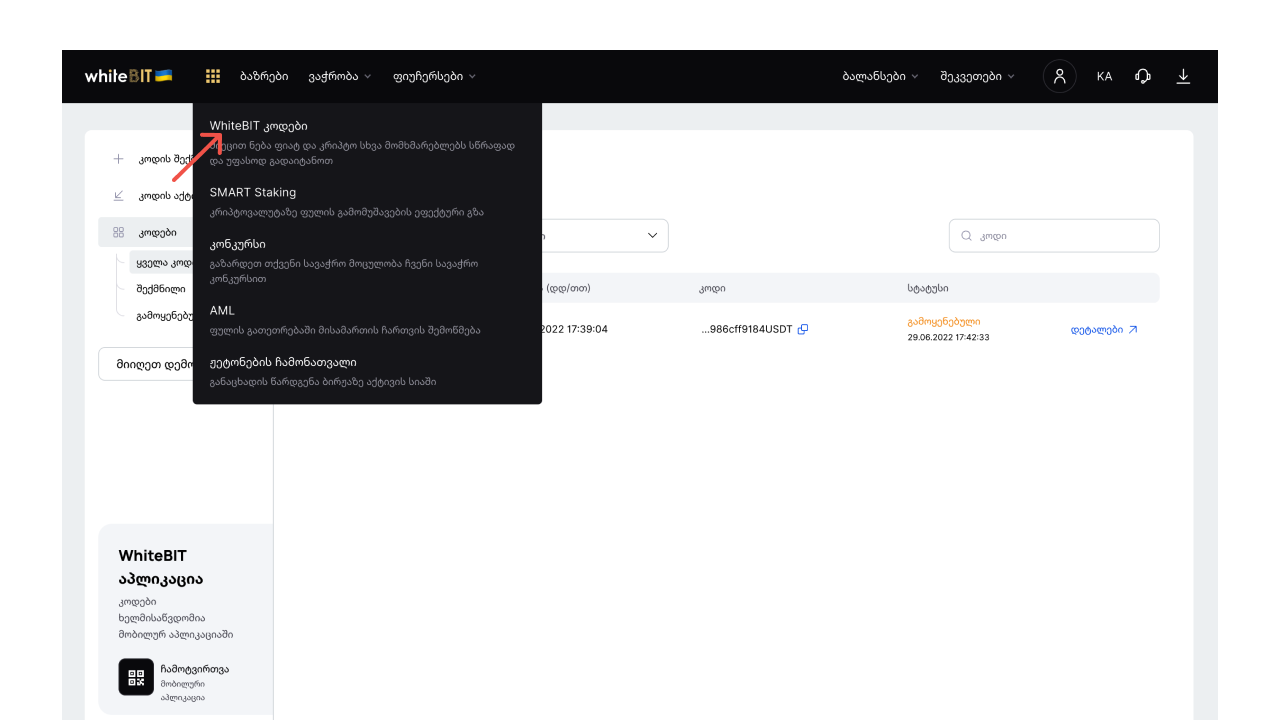Click the search magnifier icon
The height and width of the screenshot is (720, 1280).
click(967, 236)
